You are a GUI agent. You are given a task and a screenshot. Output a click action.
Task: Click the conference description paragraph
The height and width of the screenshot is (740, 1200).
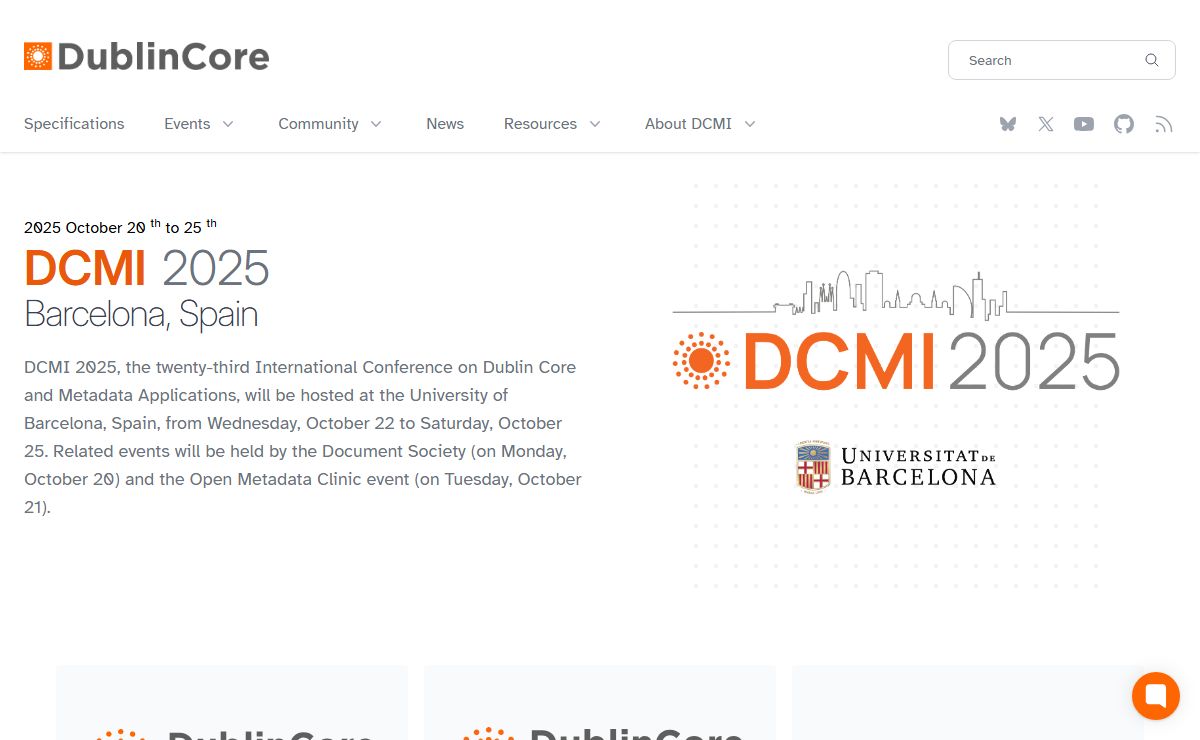point(303,437)
